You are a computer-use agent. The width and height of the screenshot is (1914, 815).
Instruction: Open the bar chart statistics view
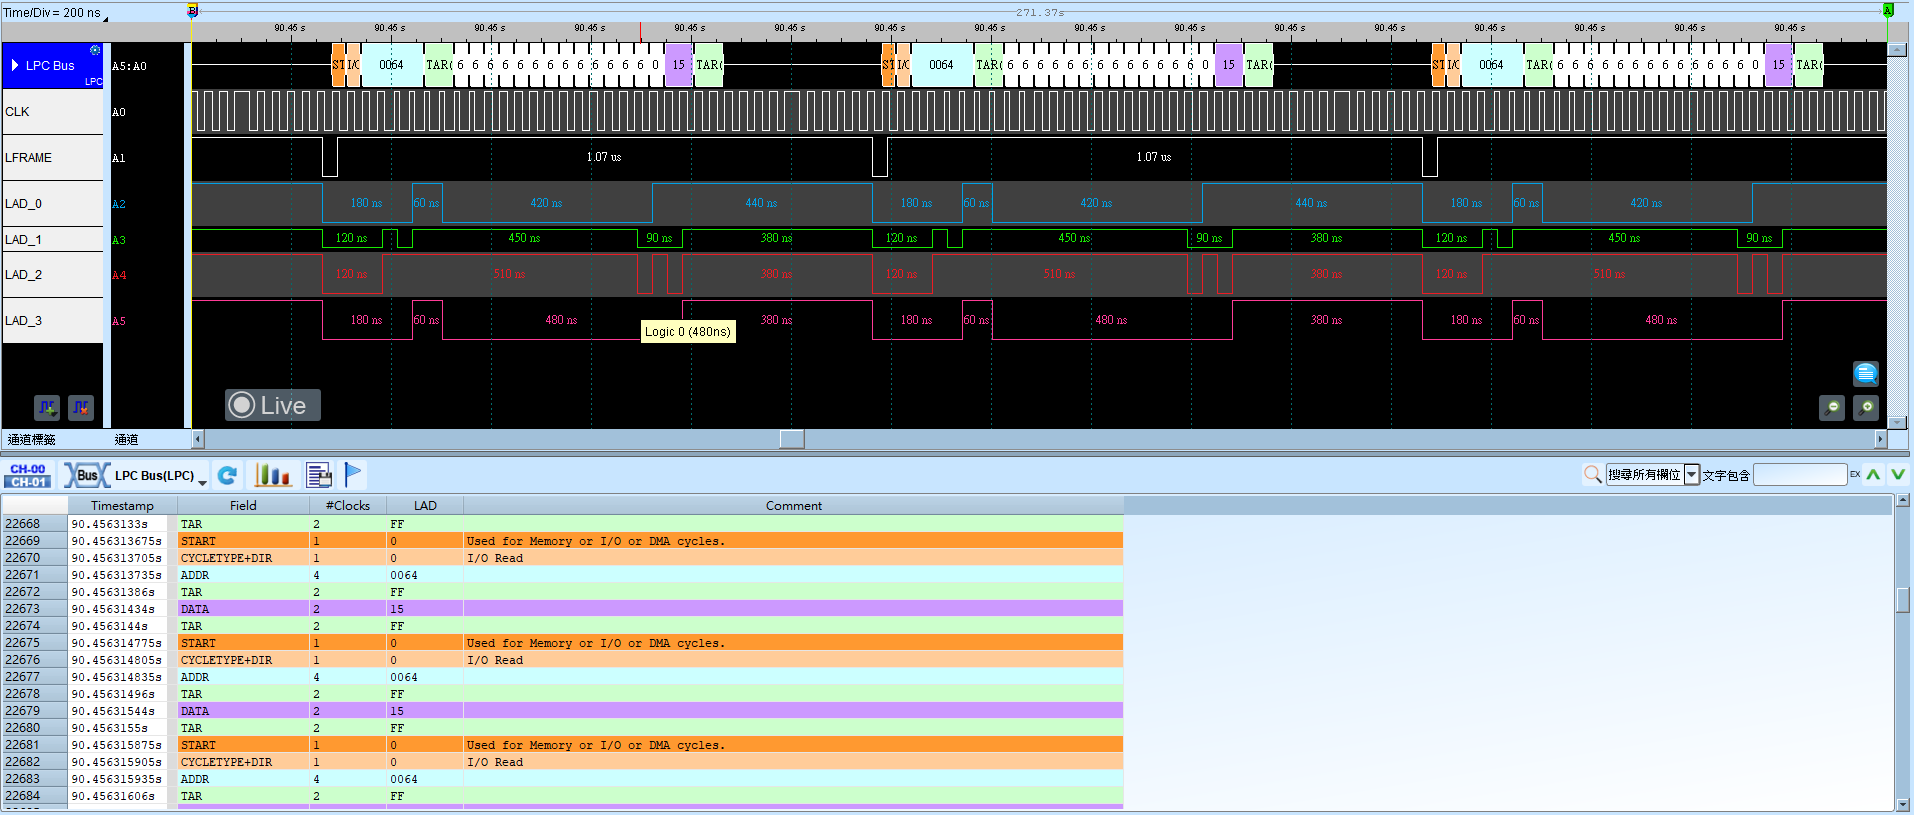tap(273, 475)
